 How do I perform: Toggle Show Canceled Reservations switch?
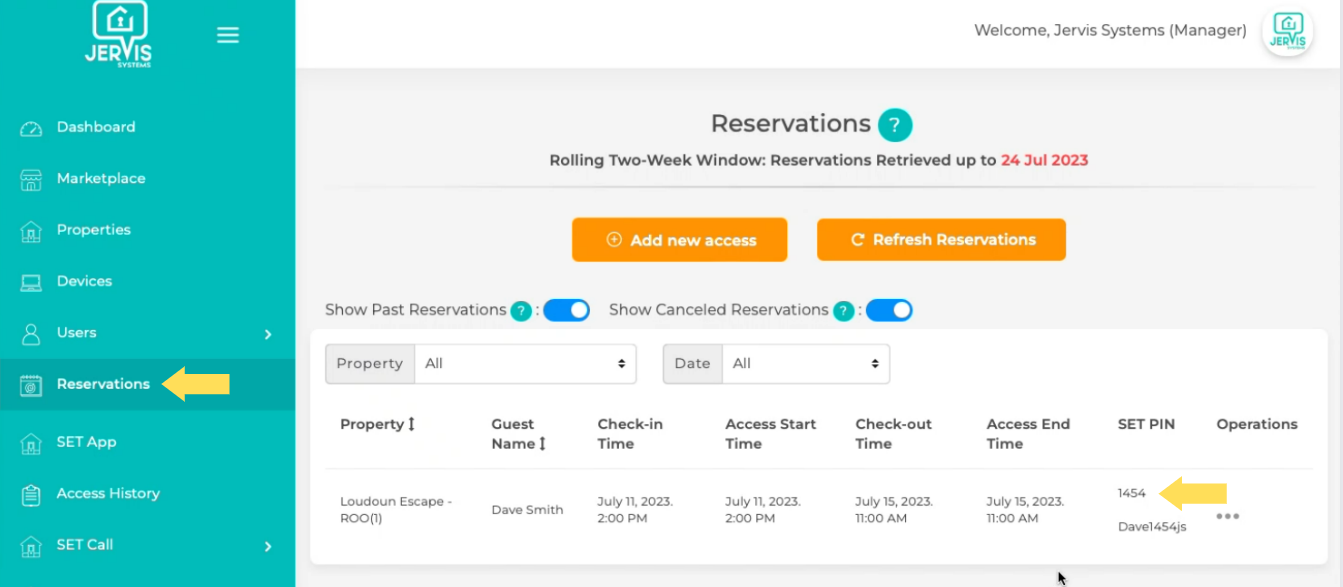[889, 310]
